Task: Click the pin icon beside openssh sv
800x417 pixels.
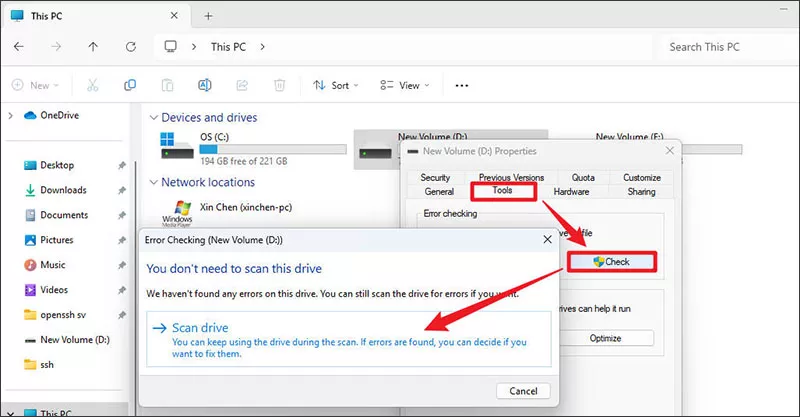Action: (x=121, y=315)
